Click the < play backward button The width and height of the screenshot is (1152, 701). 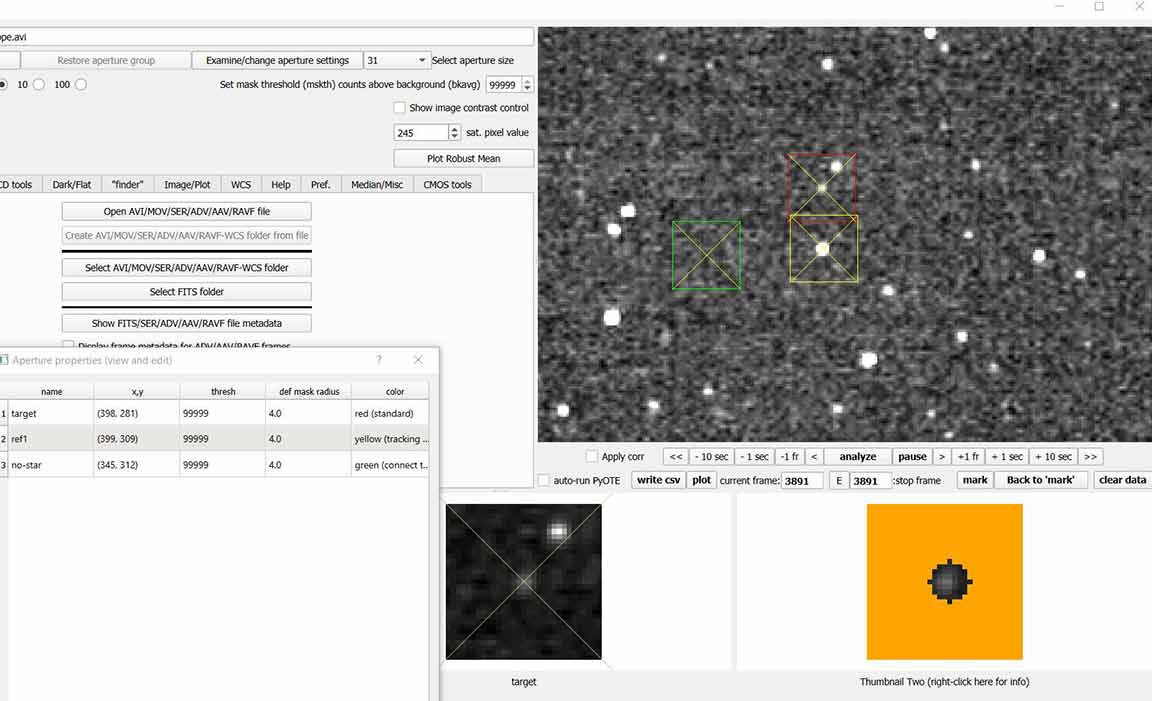[x=814, y=456]
